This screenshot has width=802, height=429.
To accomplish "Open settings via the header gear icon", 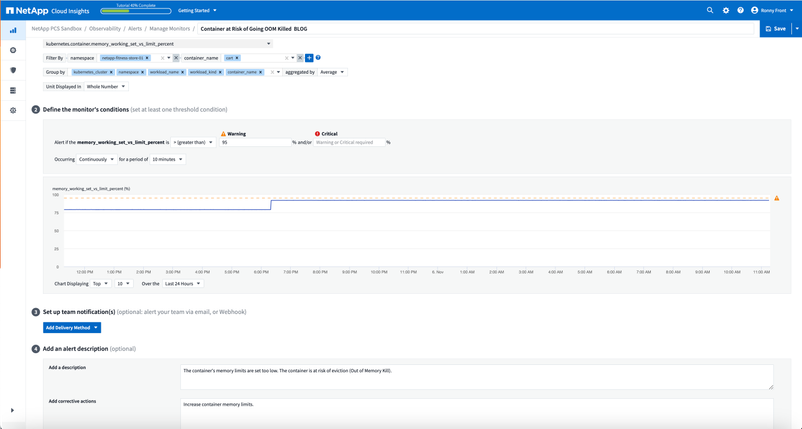I will point(726,10).
